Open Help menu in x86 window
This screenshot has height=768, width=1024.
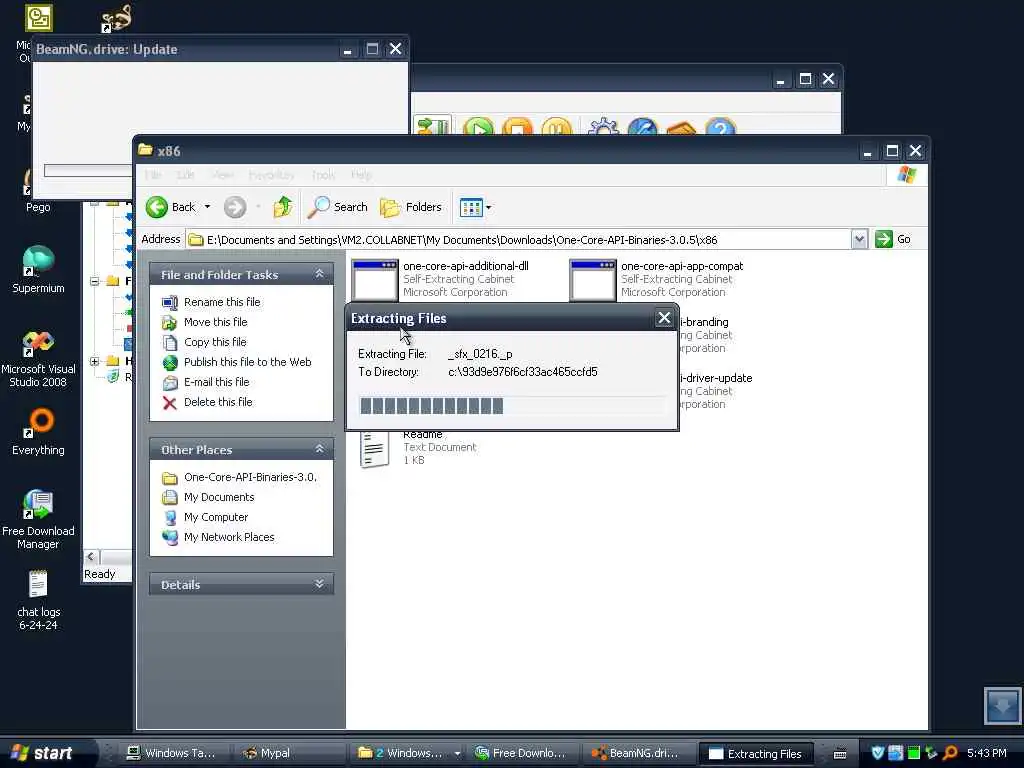(x=361, y=175)
